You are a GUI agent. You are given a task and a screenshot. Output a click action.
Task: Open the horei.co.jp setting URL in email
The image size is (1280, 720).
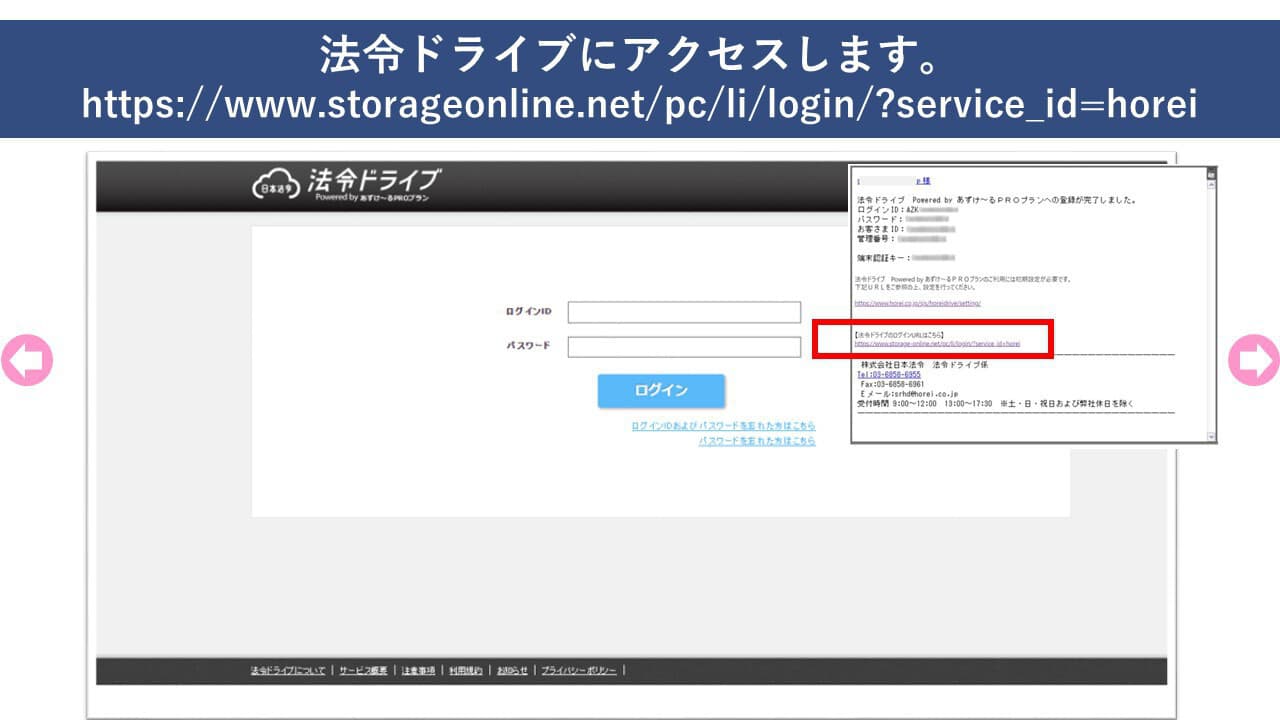[x=917, y=302]
